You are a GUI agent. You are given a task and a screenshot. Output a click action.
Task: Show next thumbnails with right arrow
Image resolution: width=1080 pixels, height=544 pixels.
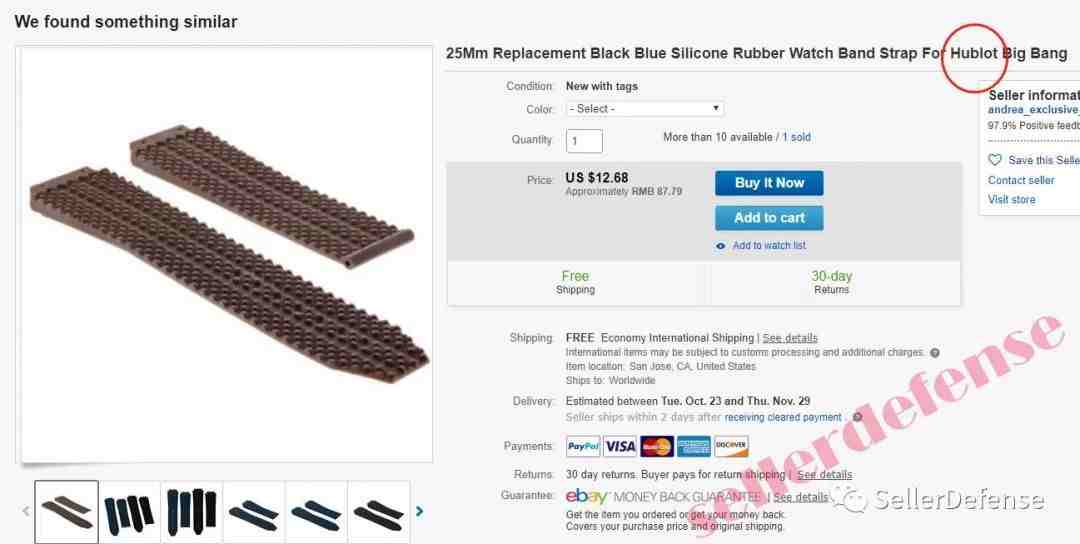coord(419,511)
